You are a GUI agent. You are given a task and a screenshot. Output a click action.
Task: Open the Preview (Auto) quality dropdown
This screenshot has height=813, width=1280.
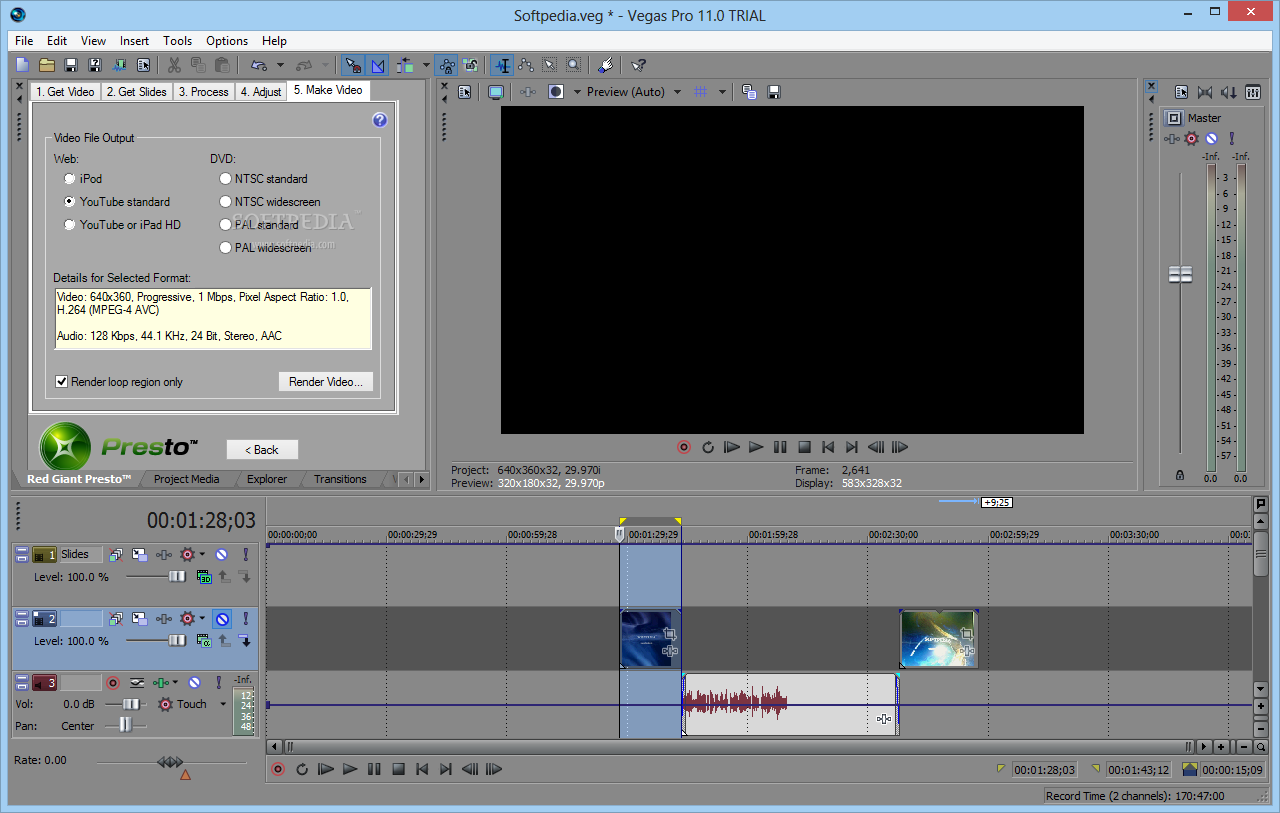pyautogui.click(x=677, y=92)
